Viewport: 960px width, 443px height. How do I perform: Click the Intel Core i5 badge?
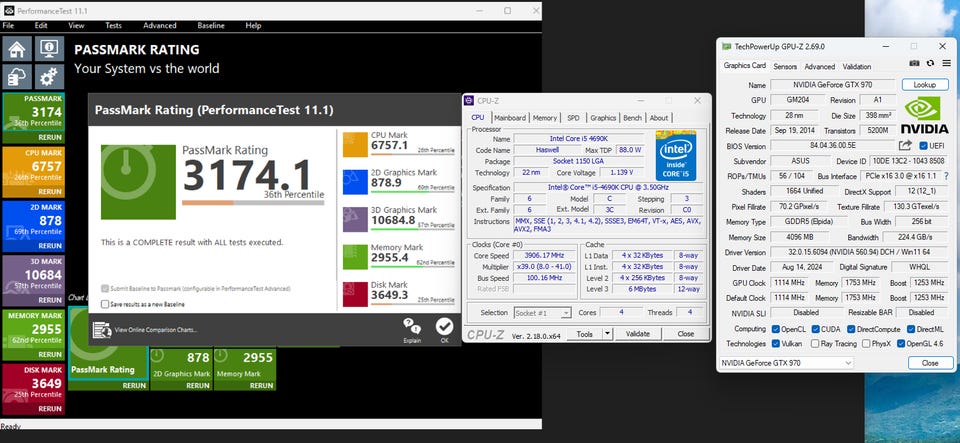tap(675, 155)
